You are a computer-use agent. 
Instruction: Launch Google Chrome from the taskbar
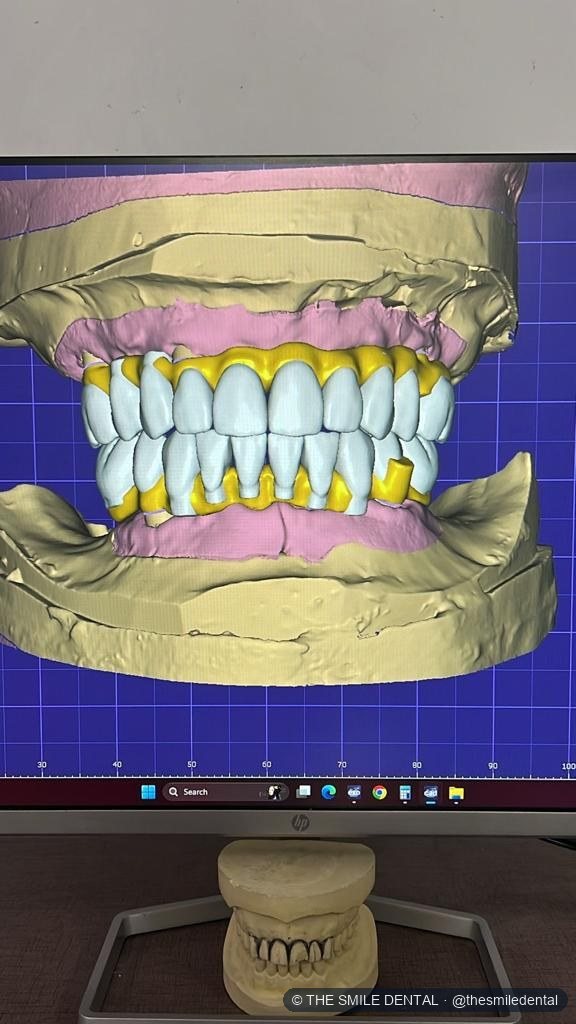point(379,792)
